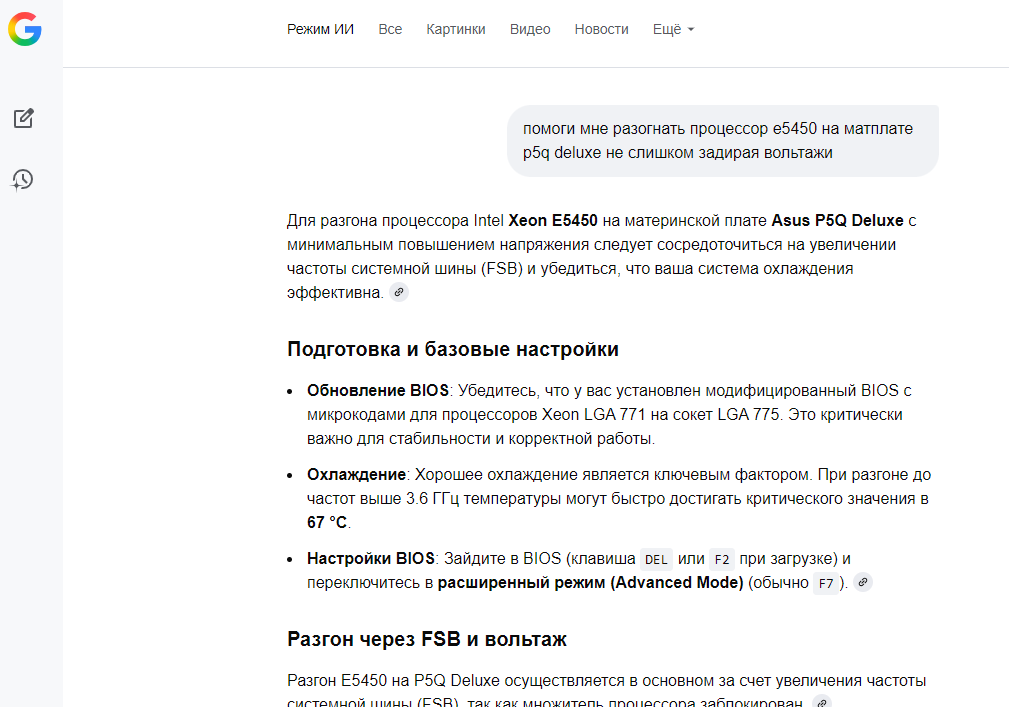Open source link icon after 'эффективна'

(x=399, y=292)
